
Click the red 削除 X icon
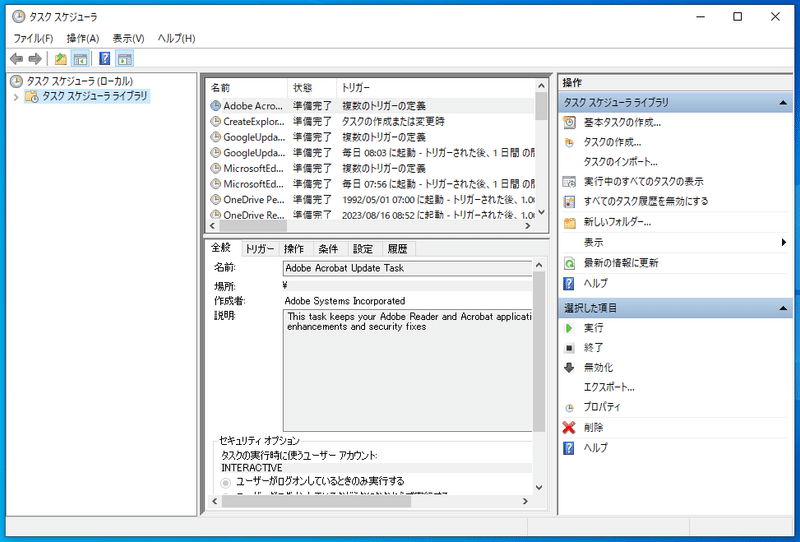[x=569, y=428]
